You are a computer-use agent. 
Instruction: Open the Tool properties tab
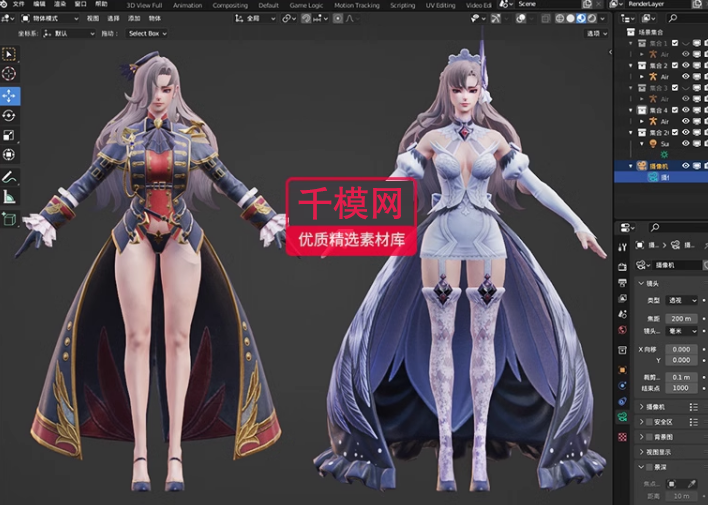coord(623,247)
